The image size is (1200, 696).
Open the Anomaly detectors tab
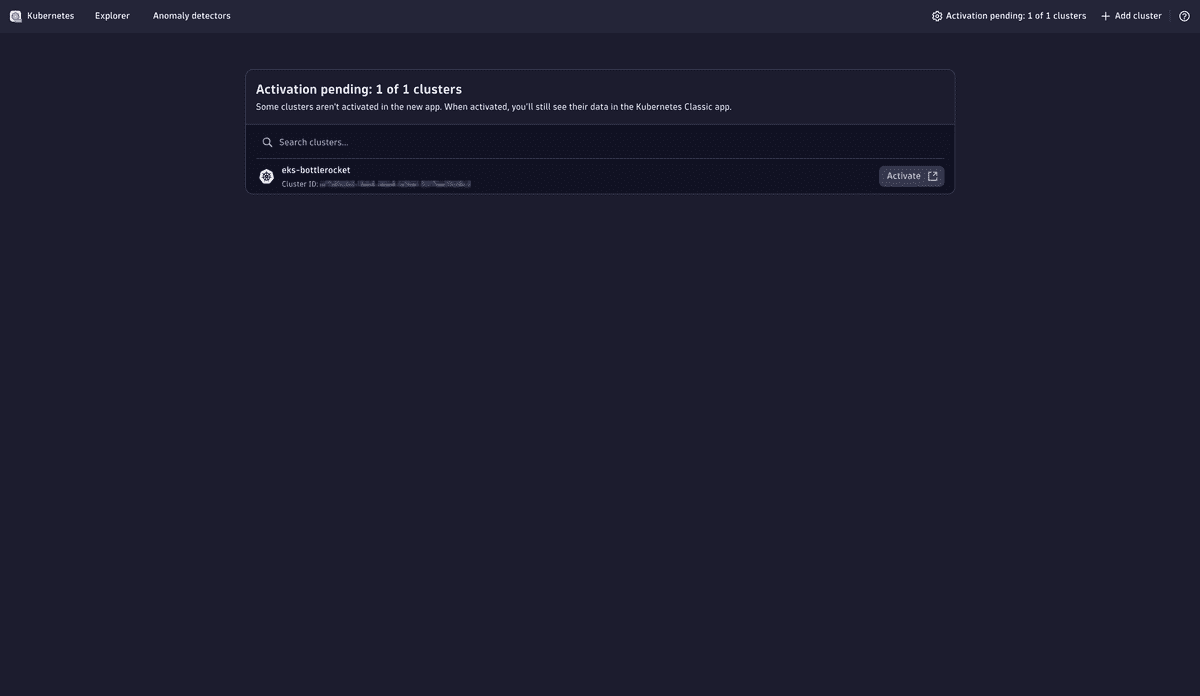[192, 16]
